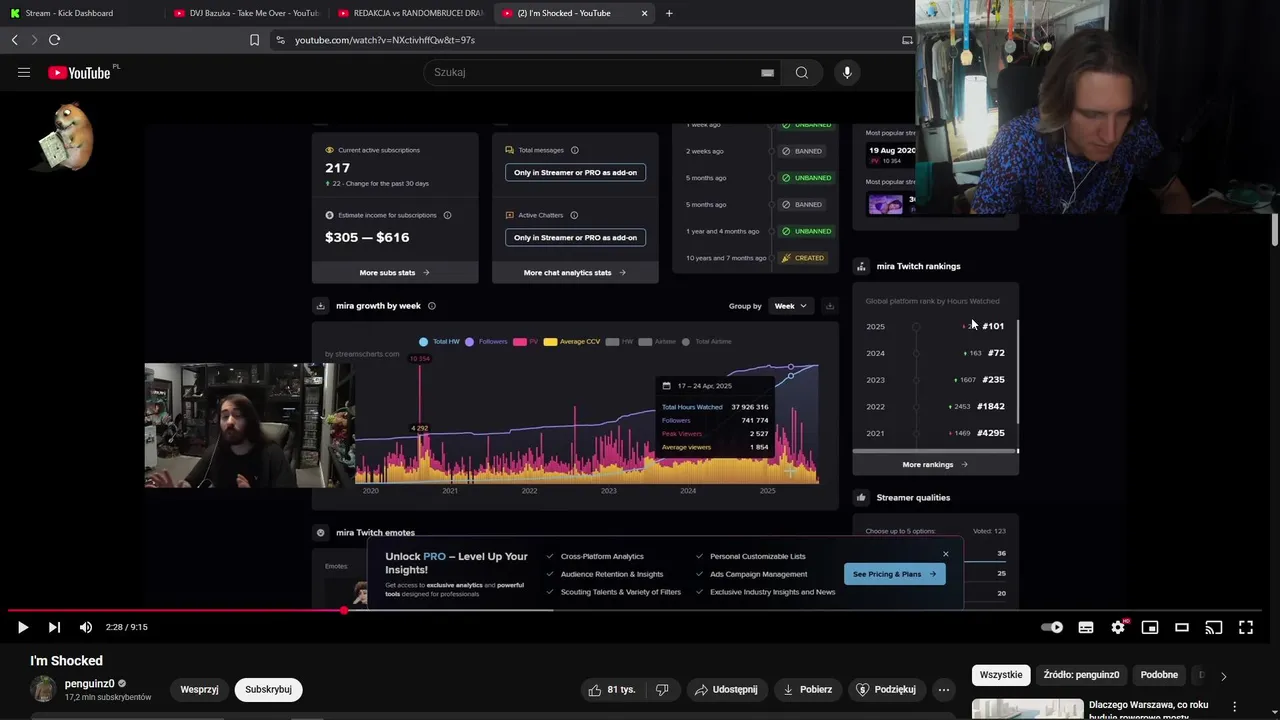The height and width of the screenshot is (720, 1280).
Task: Go forward in the browser
Action: (x=34, y=40)
